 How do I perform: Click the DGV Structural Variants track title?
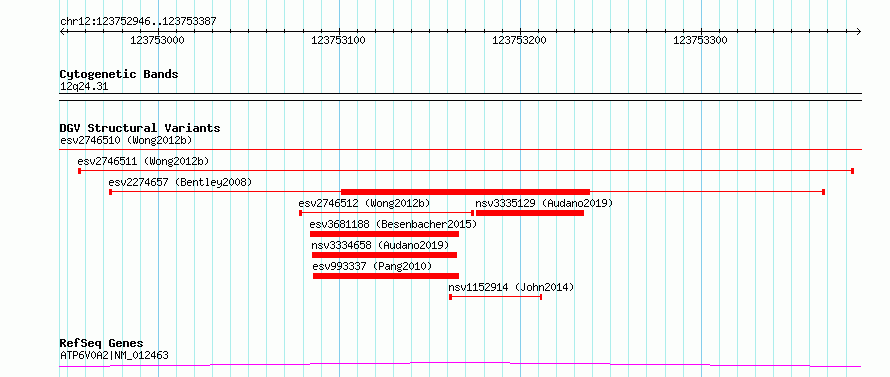(140, 128)
